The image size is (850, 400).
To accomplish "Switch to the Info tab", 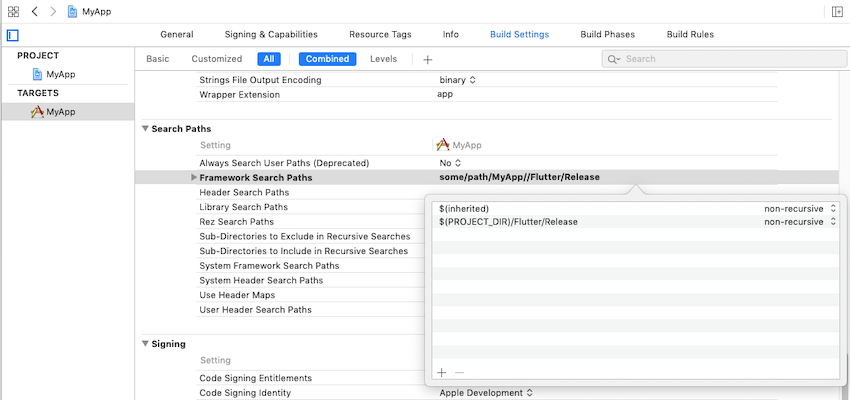I will pos(450,34).
